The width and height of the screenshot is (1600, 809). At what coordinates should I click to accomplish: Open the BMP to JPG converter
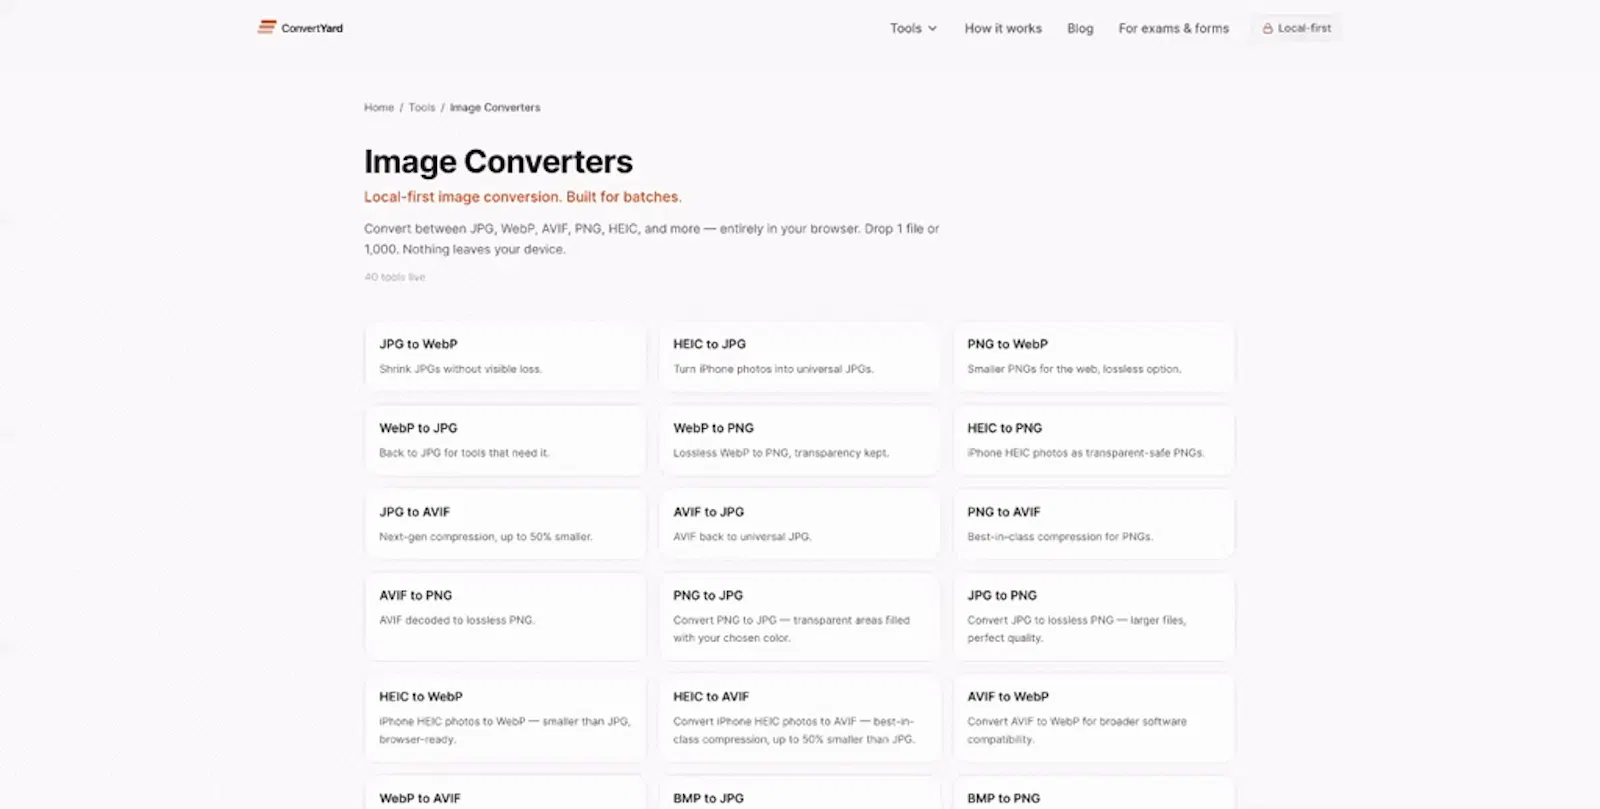tap(799, 794)
